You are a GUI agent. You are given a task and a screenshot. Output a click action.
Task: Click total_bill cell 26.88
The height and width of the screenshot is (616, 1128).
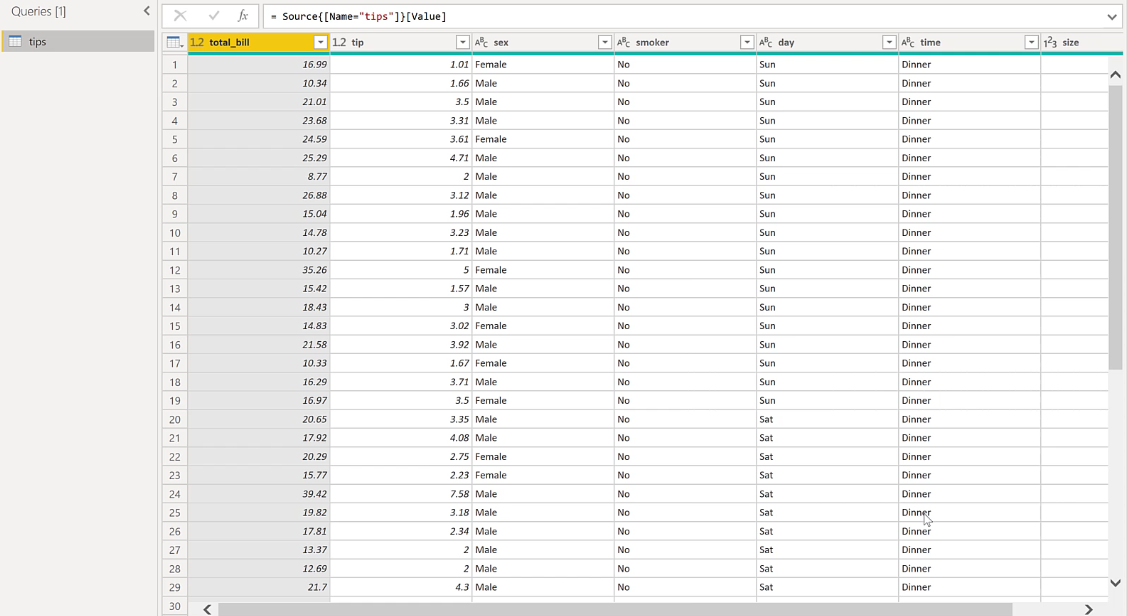258,196
